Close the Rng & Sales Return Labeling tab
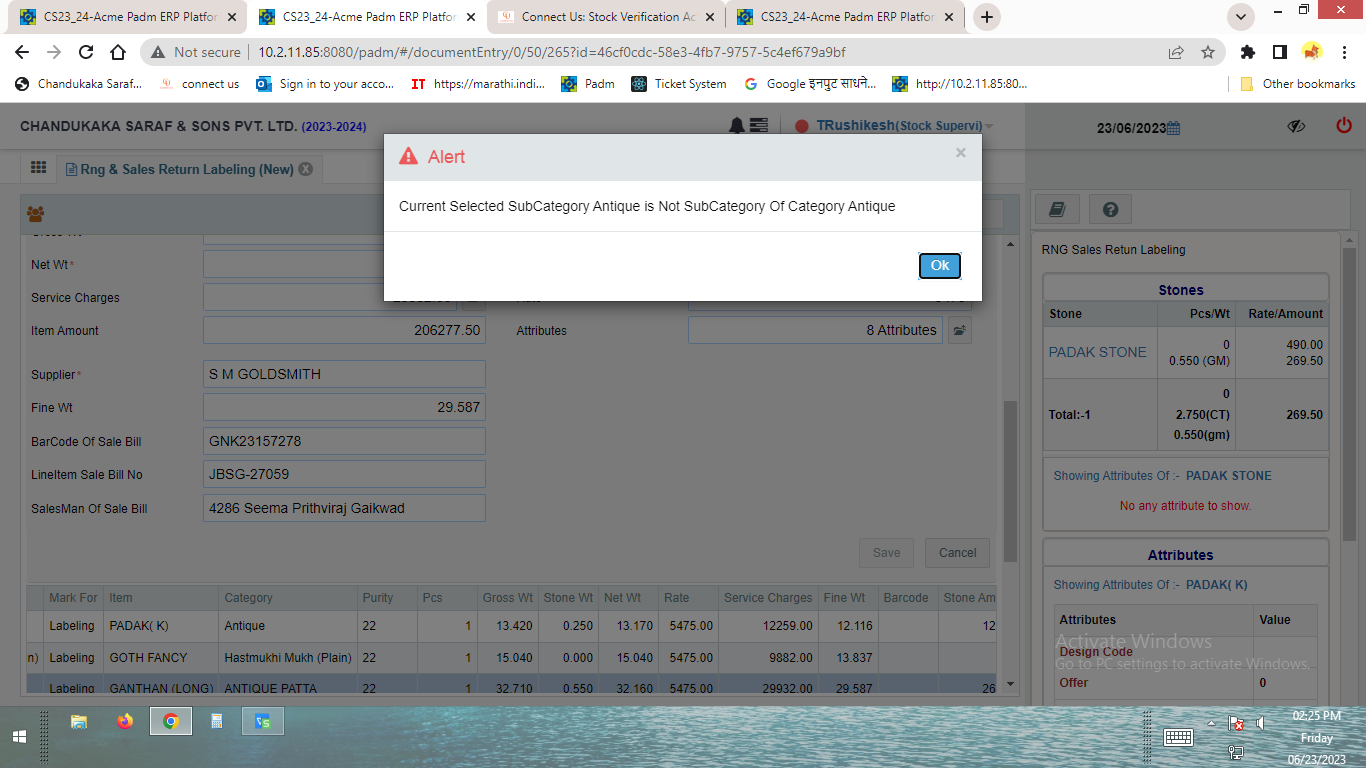The width and height of the screenshot is (1366, 768). pos(305,169)
